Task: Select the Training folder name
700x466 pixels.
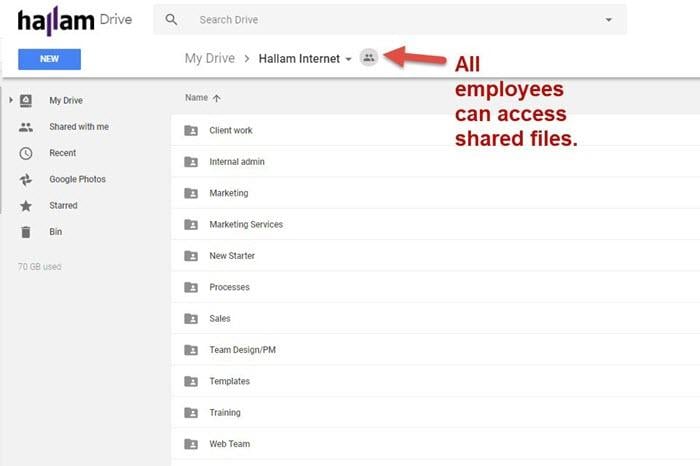Action: [225, 412]
